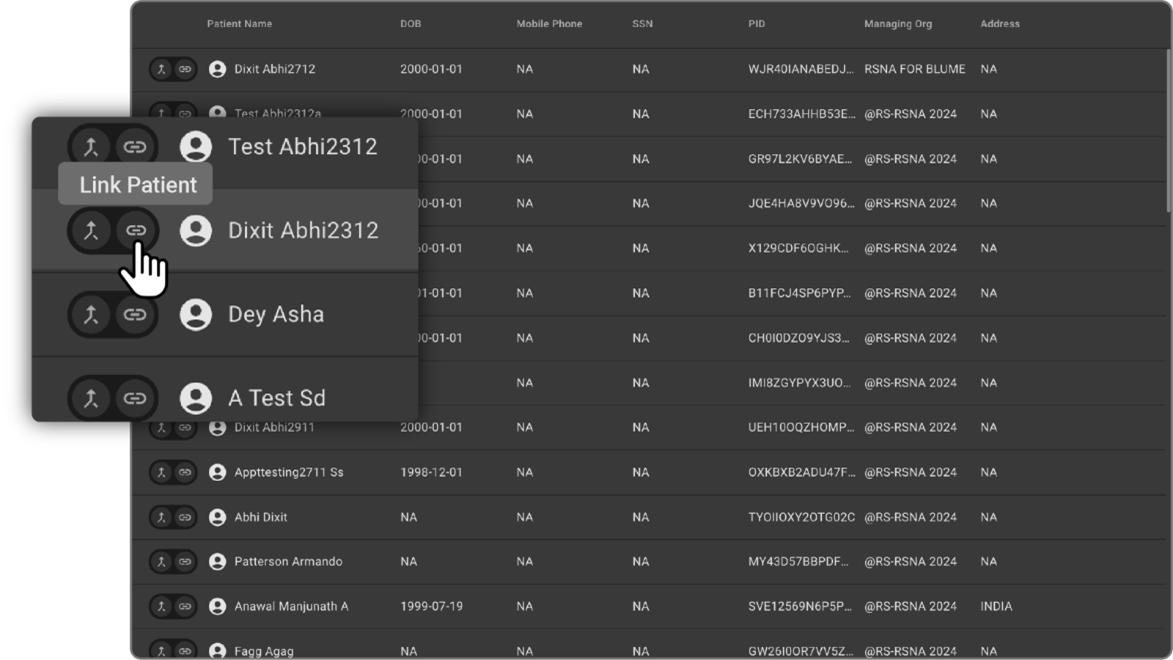This screenshot has height=660, width=1173.
Task: Click avatar icon next to Dey Asha
Action: point(196,315)
